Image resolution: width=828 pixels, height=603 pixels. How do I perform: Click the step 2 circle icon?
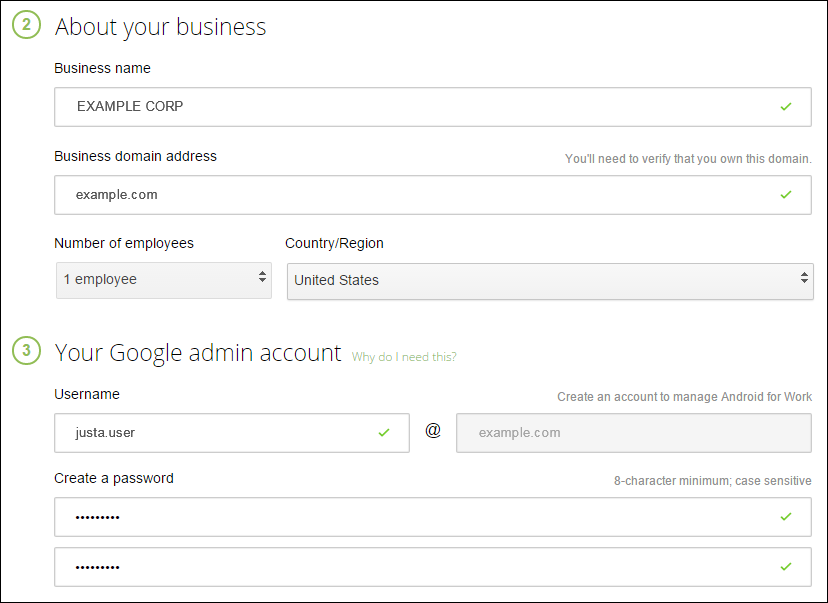pyautogui.click(x=26, y=26)
